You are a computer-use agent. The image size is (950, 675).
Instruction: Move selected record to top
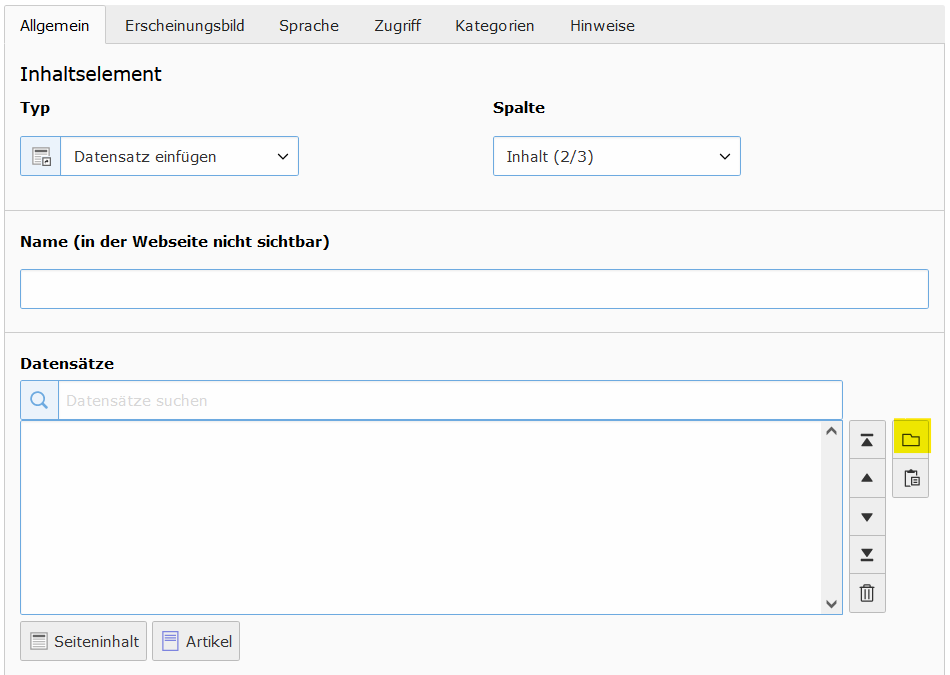coord(867,440)
